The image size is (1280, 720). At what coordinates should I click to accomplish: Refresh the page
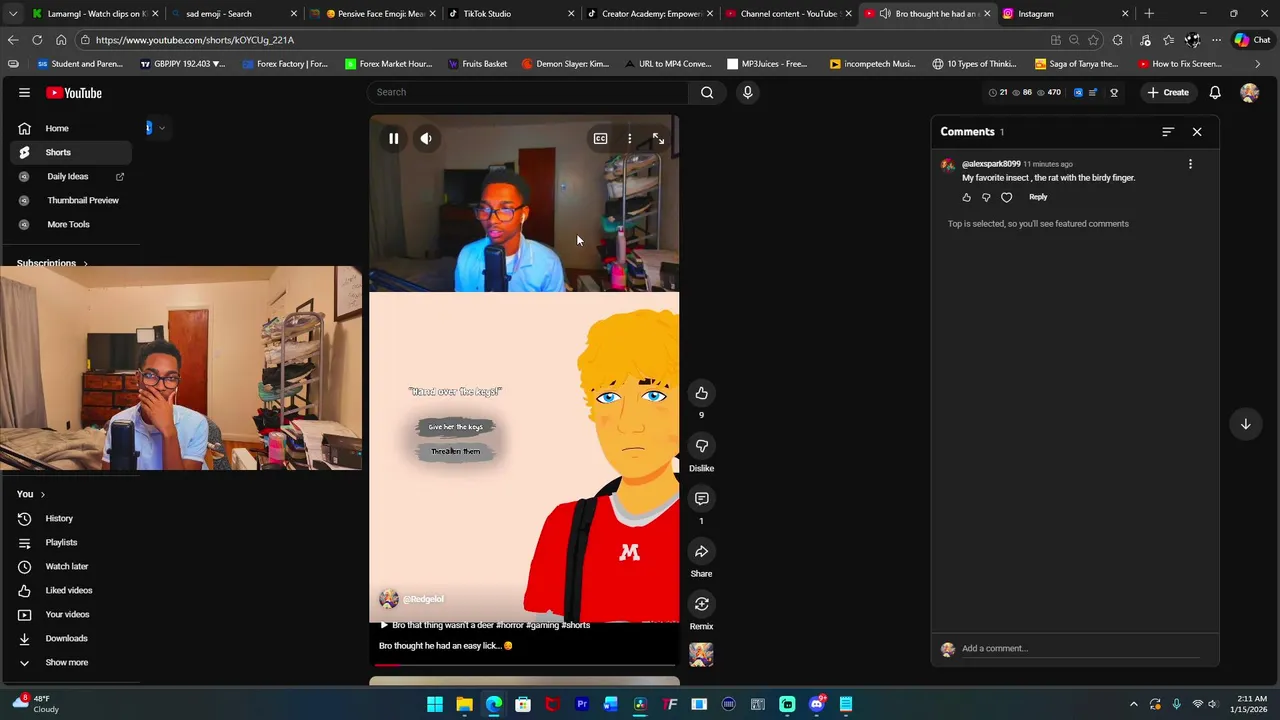pyautogui.click(x=37, y=40)
